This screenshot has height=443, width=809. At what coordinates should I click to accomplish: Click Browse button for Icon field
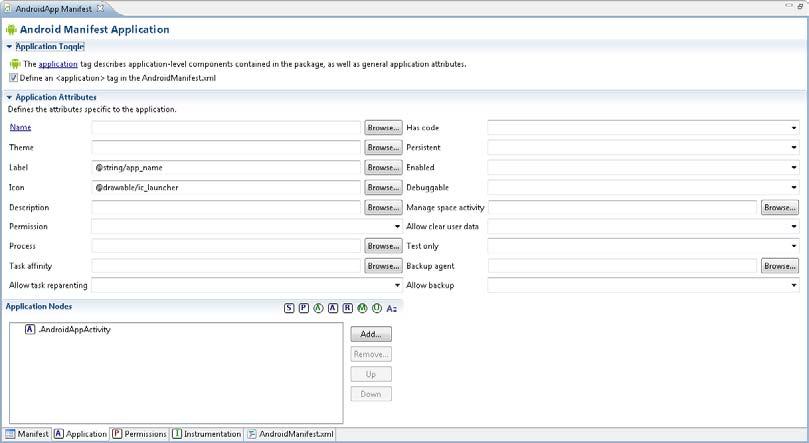pyautogui.click(x=383, y=188)
